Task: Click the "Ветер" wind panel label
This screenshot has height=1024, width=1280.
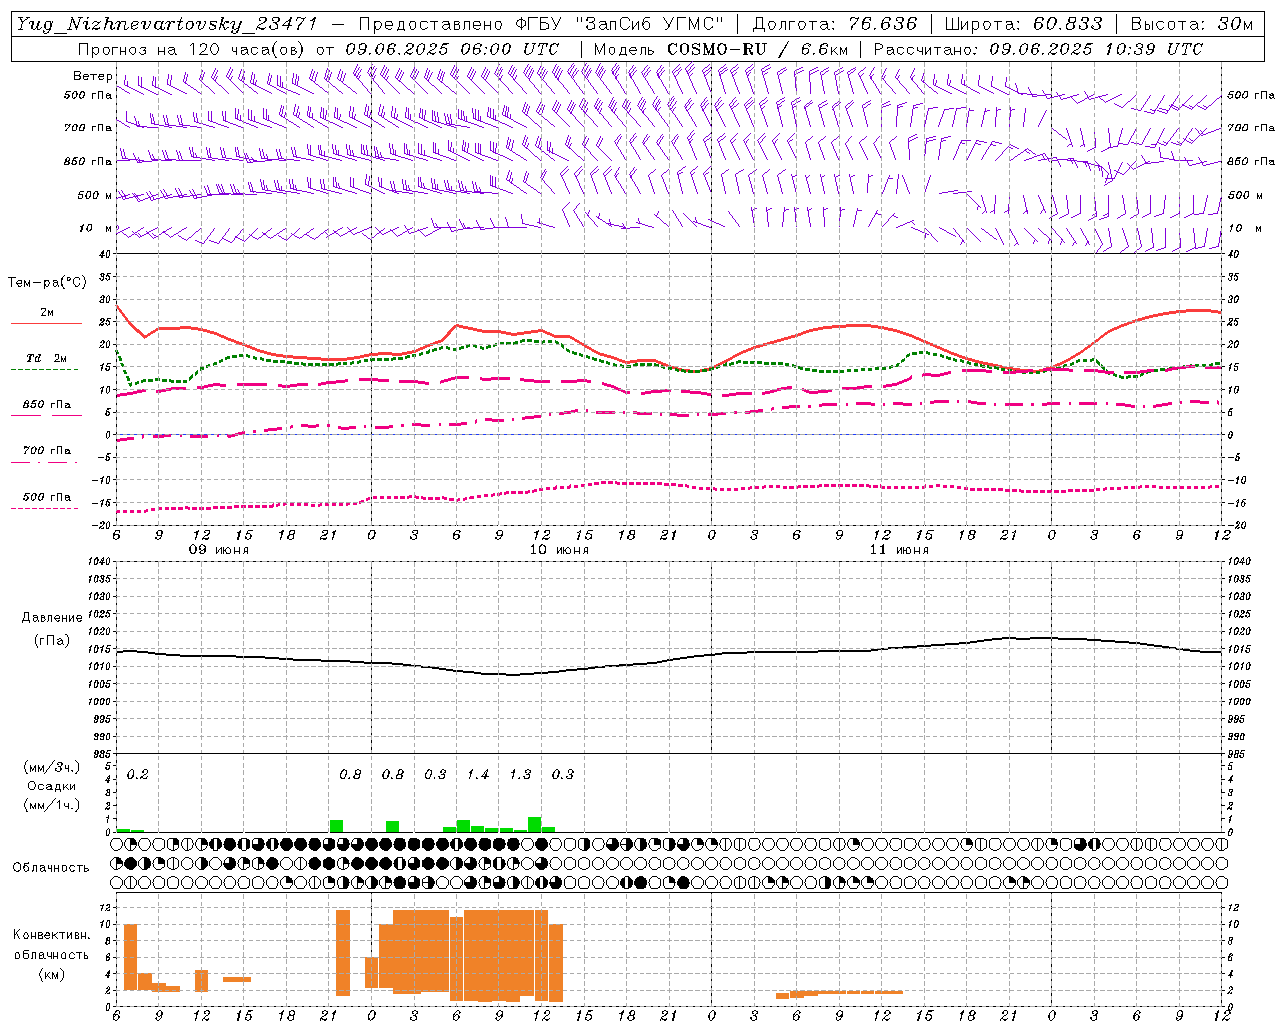Action: tap(93, 76)
